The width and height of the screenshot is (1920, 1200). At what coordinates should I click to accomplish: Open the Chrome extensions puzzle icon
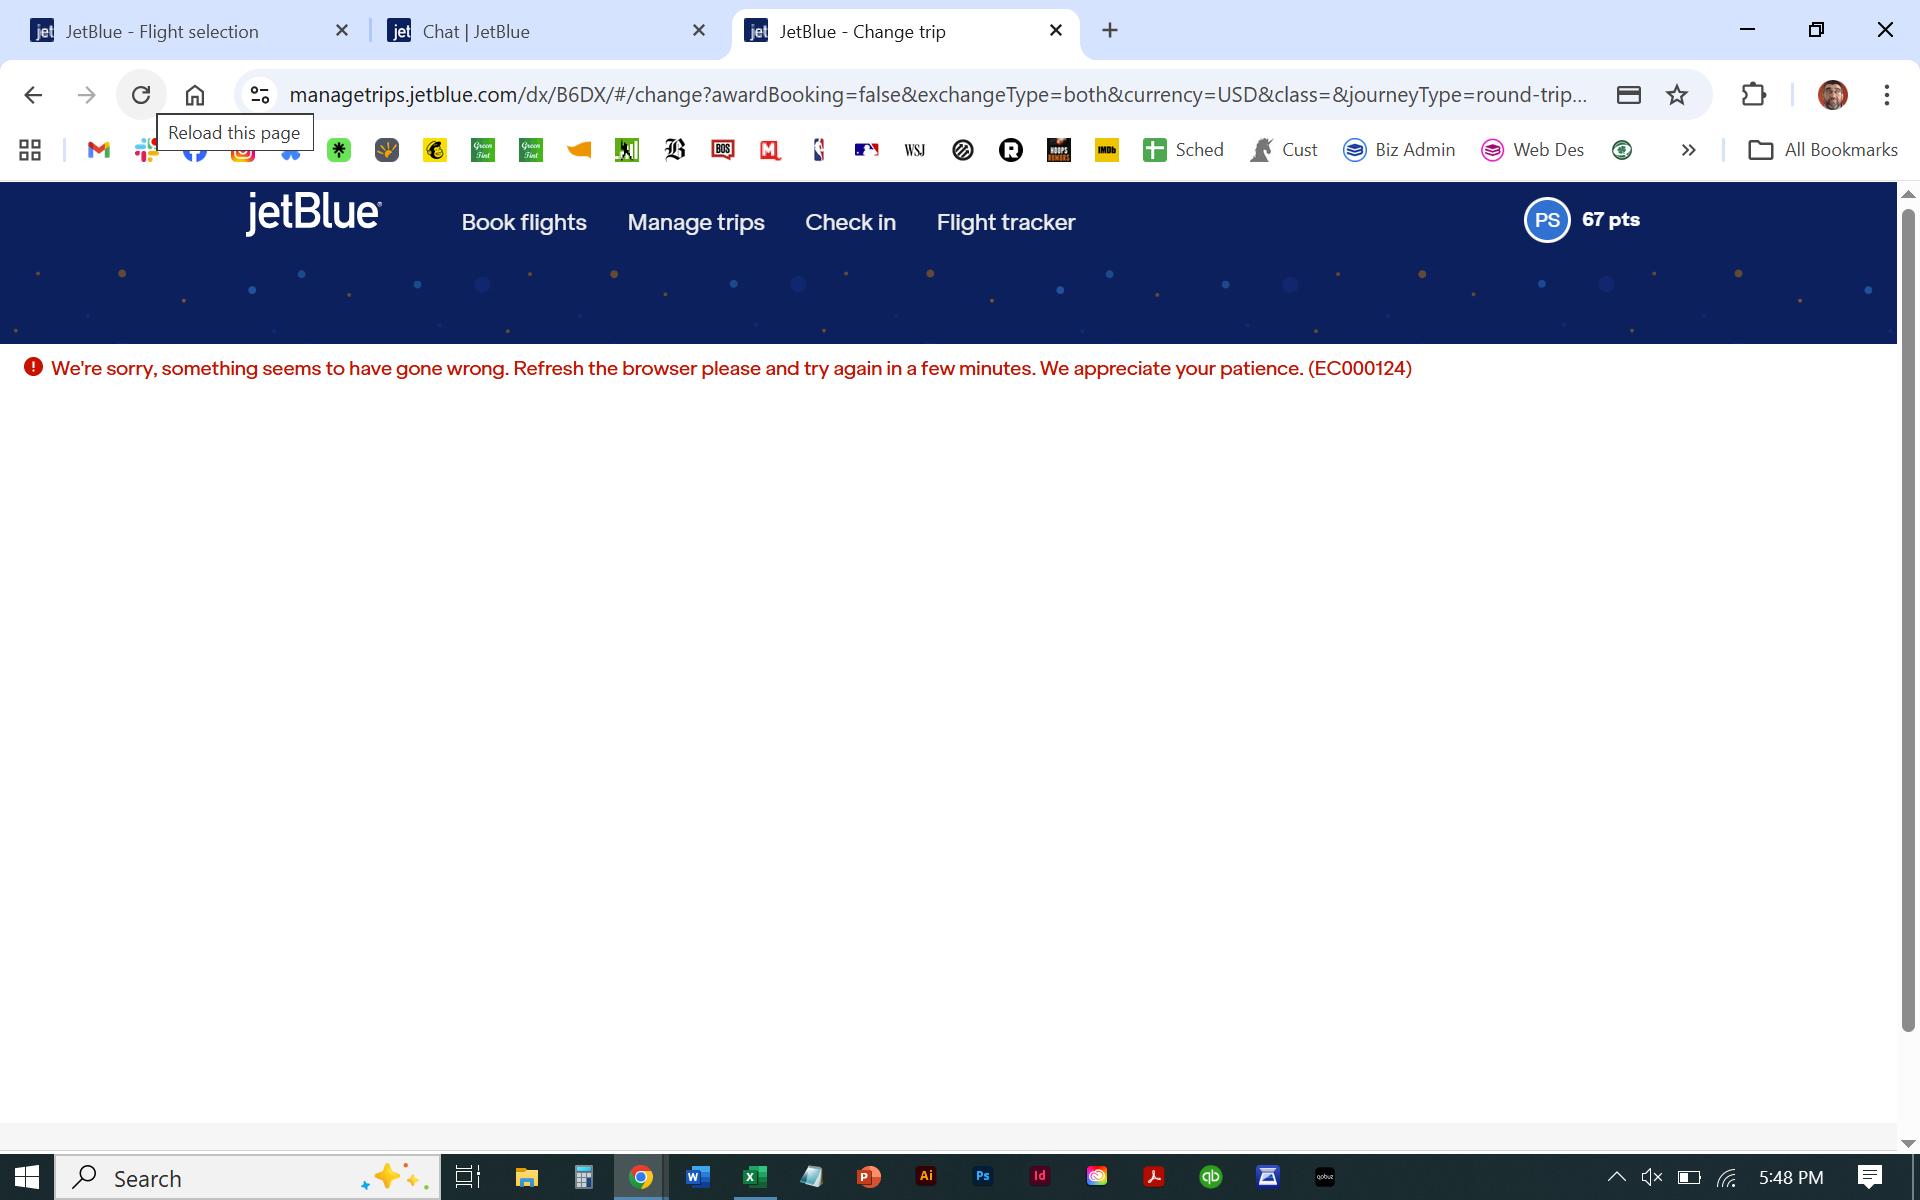(1754, 95)
